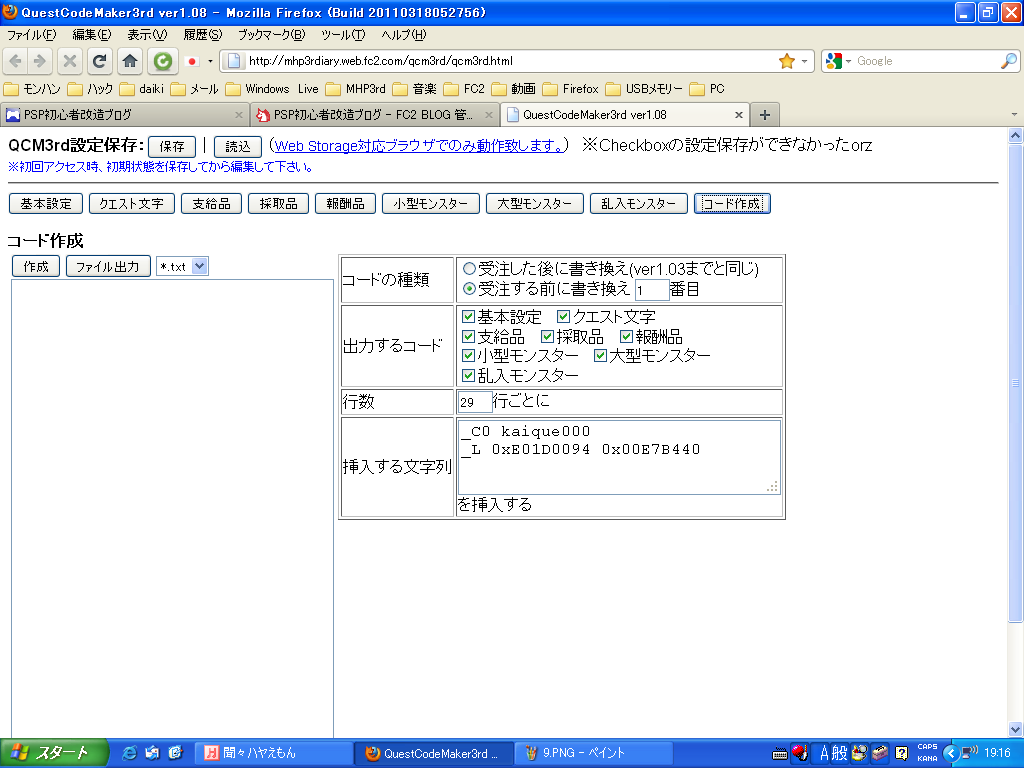Click the 読込 button
1024x768 pixels.
point(238,146)
